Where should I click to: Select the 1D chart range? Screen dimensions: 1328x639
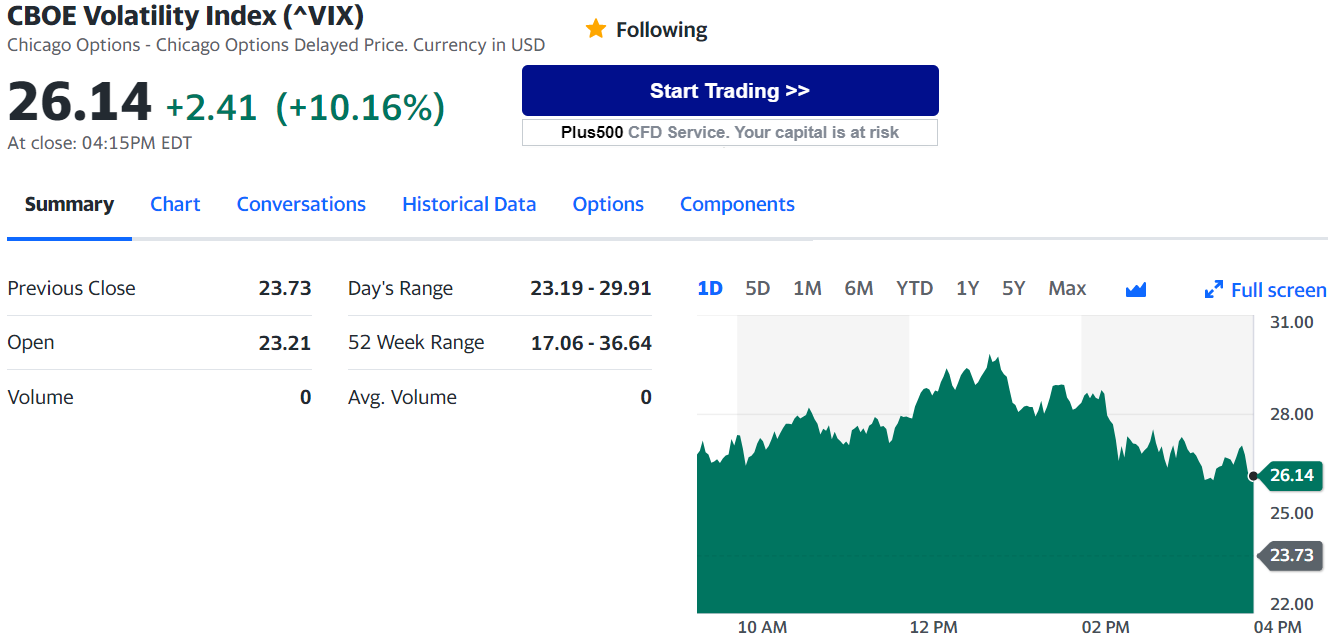pos(710,288)
